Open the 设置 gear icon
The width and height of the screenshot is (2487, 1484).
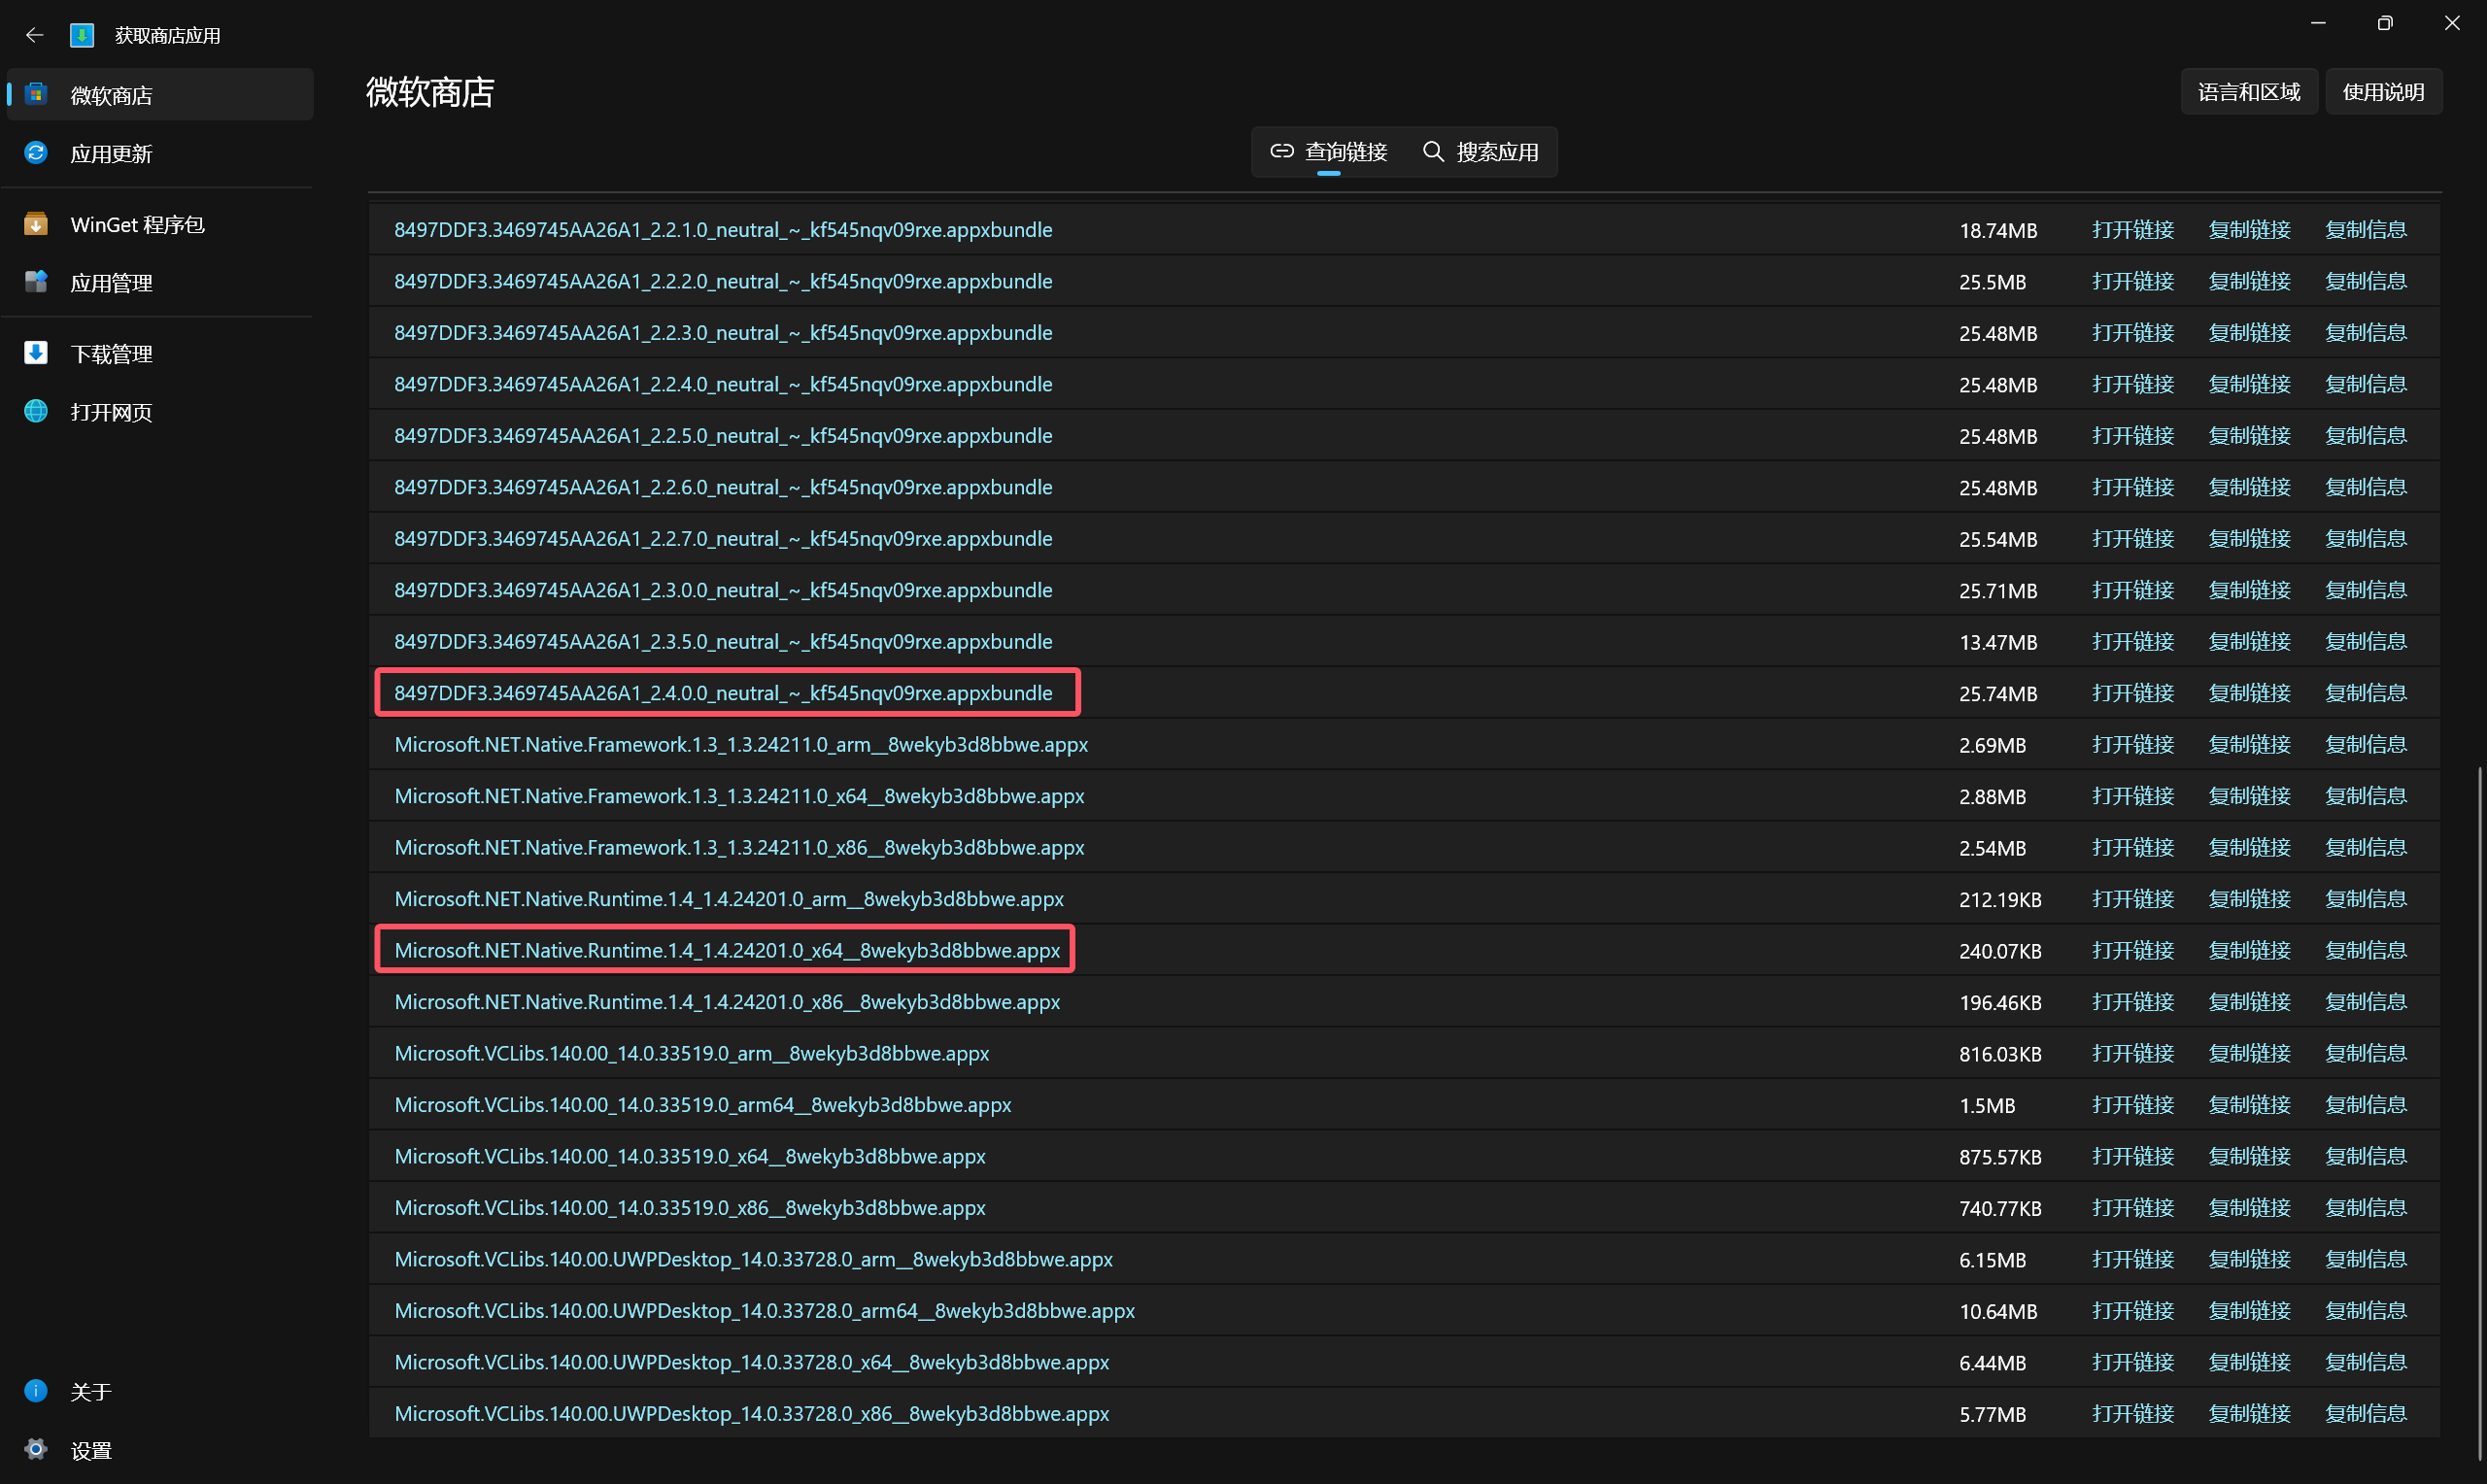tap(36, 1450)
